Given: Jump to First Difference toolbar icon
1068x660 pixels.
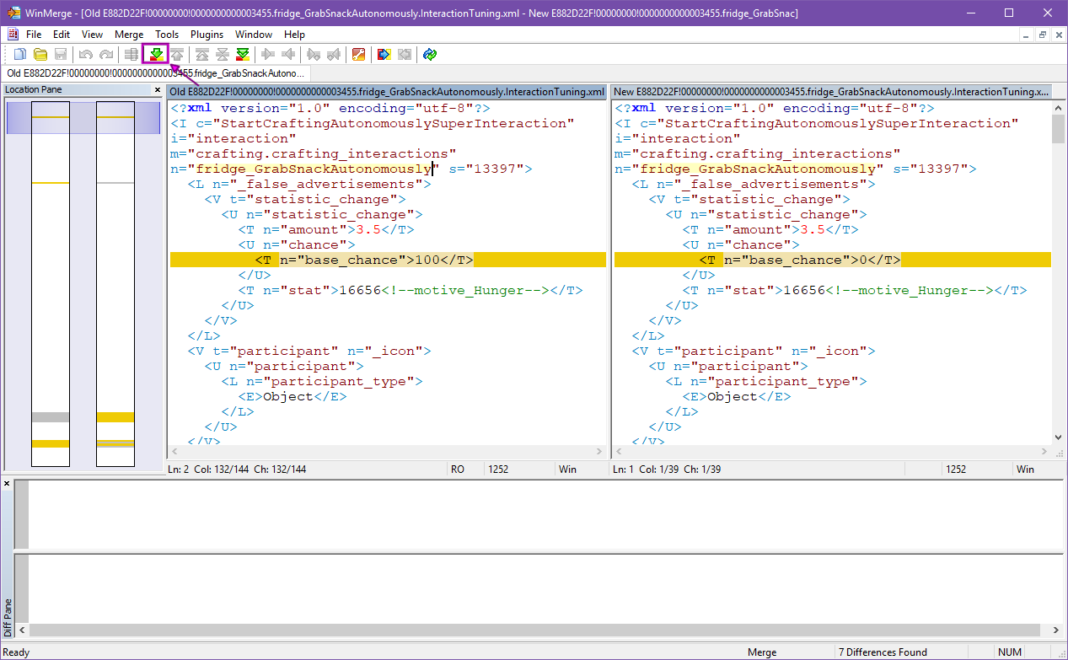Looking at the screenshot, I should [x=201, y=54].
